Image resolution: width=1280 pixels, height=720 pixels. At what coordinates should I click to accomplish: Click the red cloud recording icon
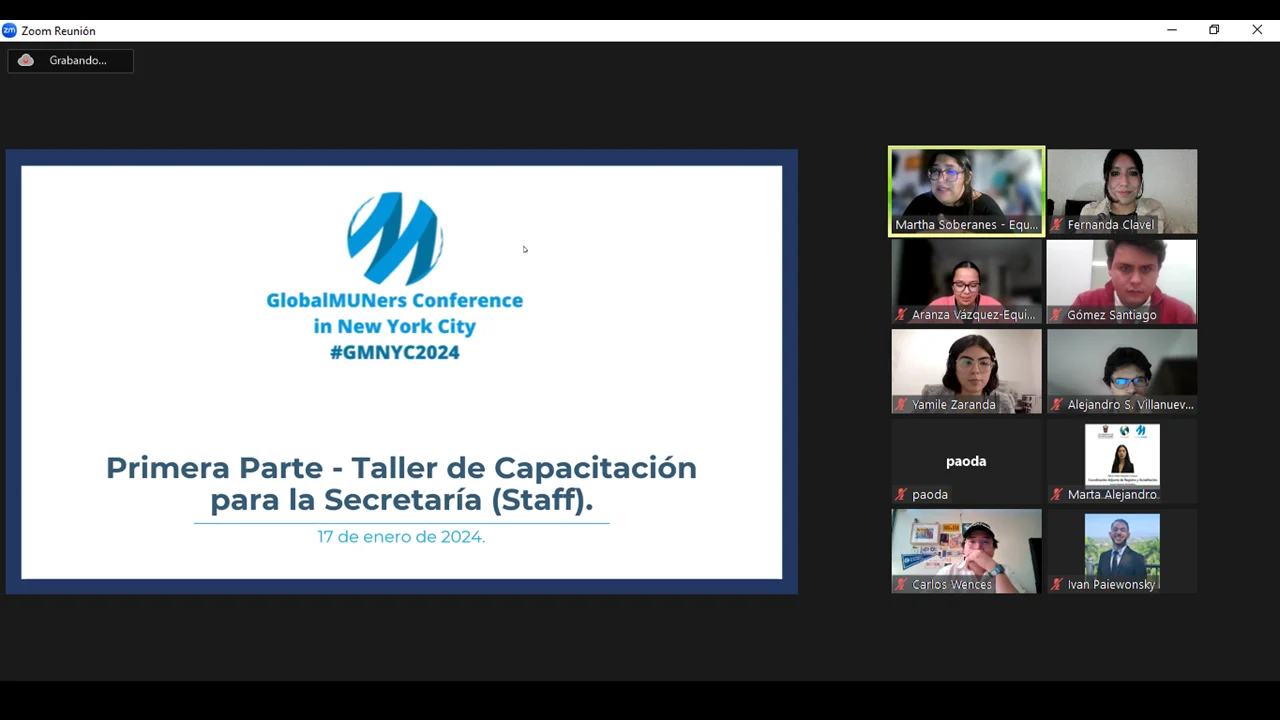pos(26,61)
